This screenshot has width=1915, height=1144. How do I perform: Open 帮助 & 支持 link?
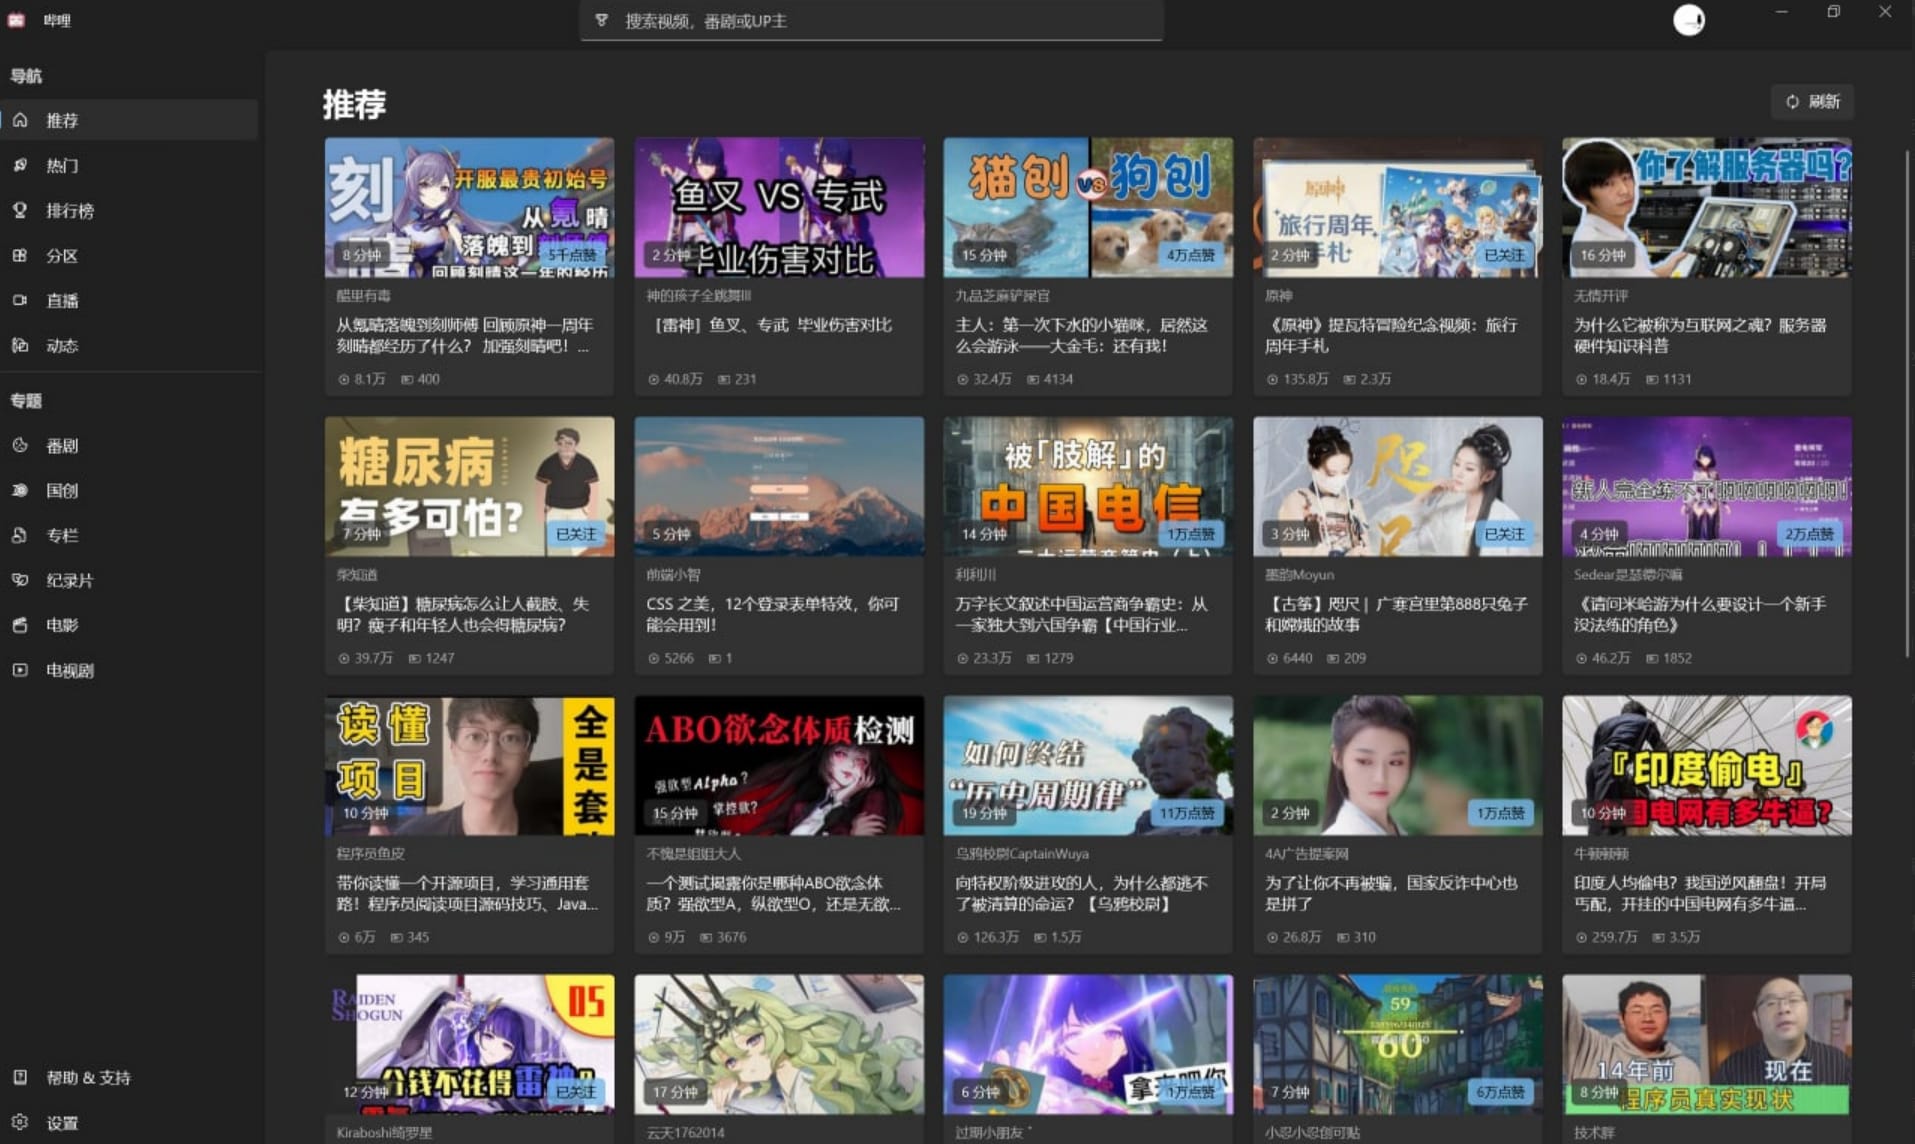130,1077
